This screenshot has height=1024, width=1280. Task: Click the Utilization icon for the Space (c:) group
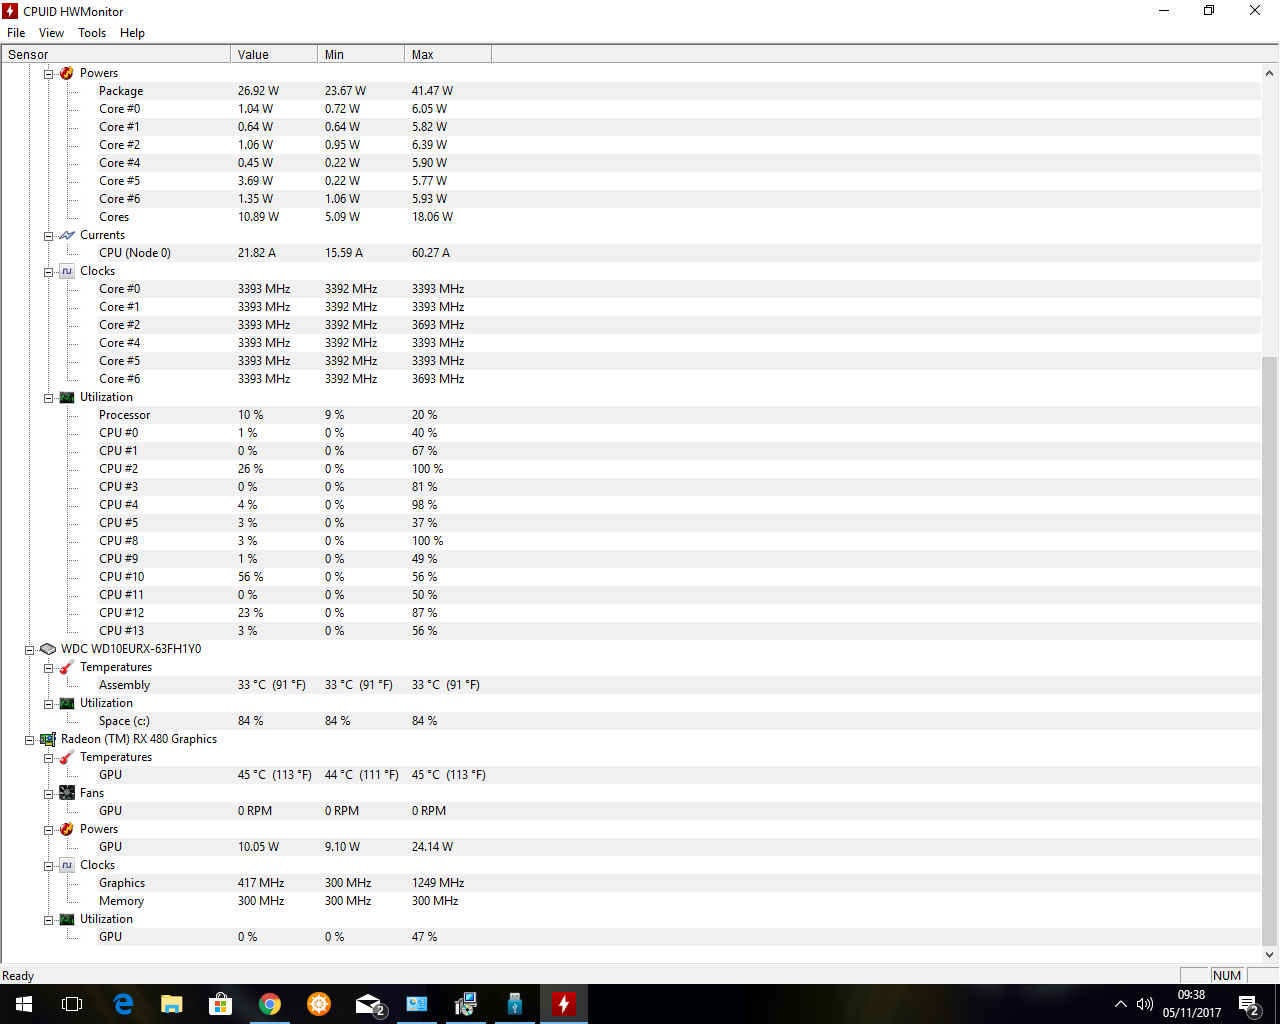[x=67, y=703]
